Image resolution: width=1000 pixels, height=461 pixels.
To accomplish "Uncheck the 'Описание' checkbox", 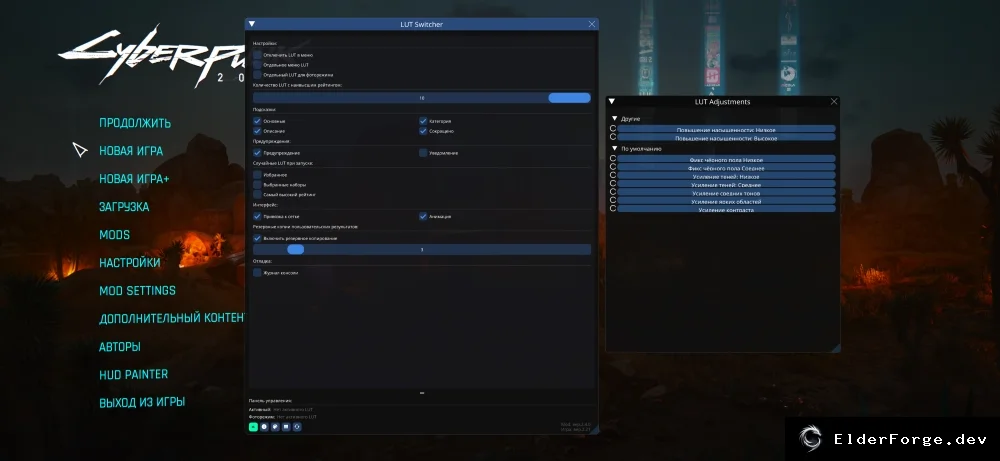I will pyautogui.click(x=257, y=131).
